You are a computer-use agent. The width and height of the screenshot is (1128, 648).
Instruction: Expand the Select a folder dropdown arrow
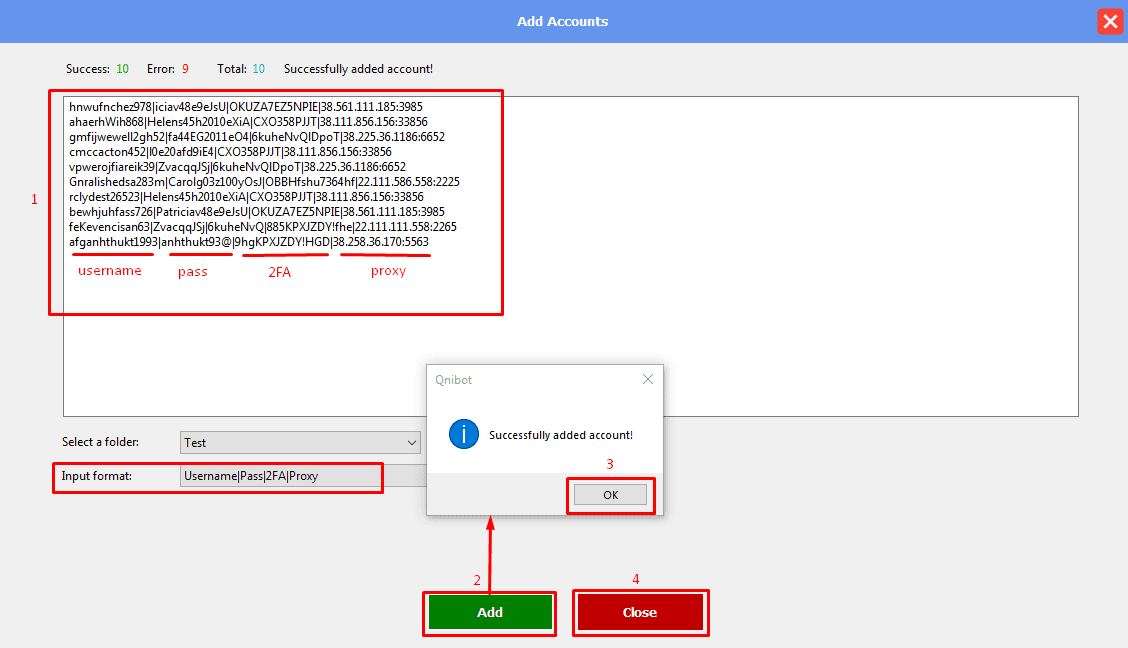coord(412,442)
